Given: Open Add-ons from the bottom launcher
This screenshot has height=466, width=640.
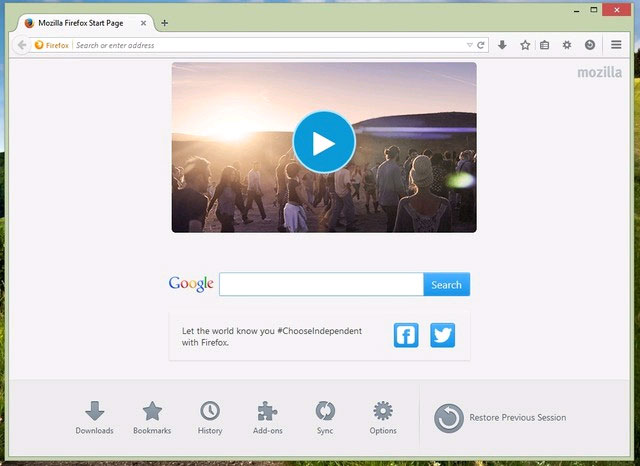Looking at the screenshot, I should click(x=268, y=417).
